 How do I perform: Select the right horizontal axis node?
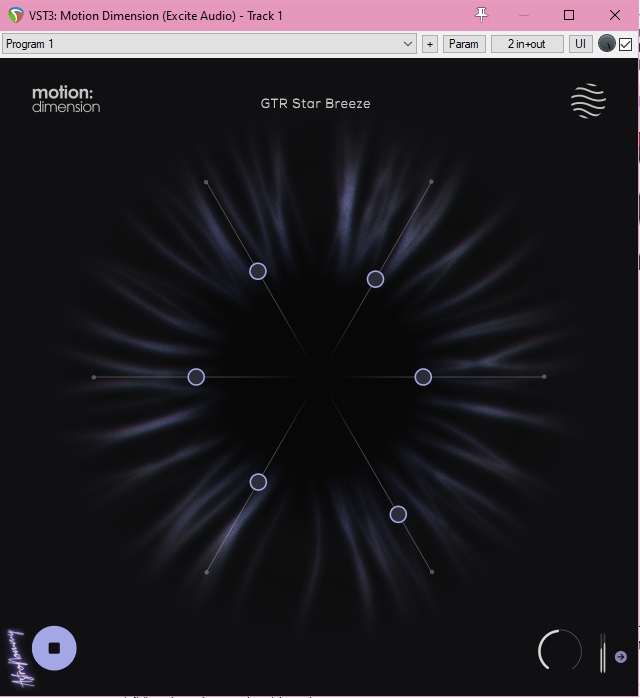[423, 377]
